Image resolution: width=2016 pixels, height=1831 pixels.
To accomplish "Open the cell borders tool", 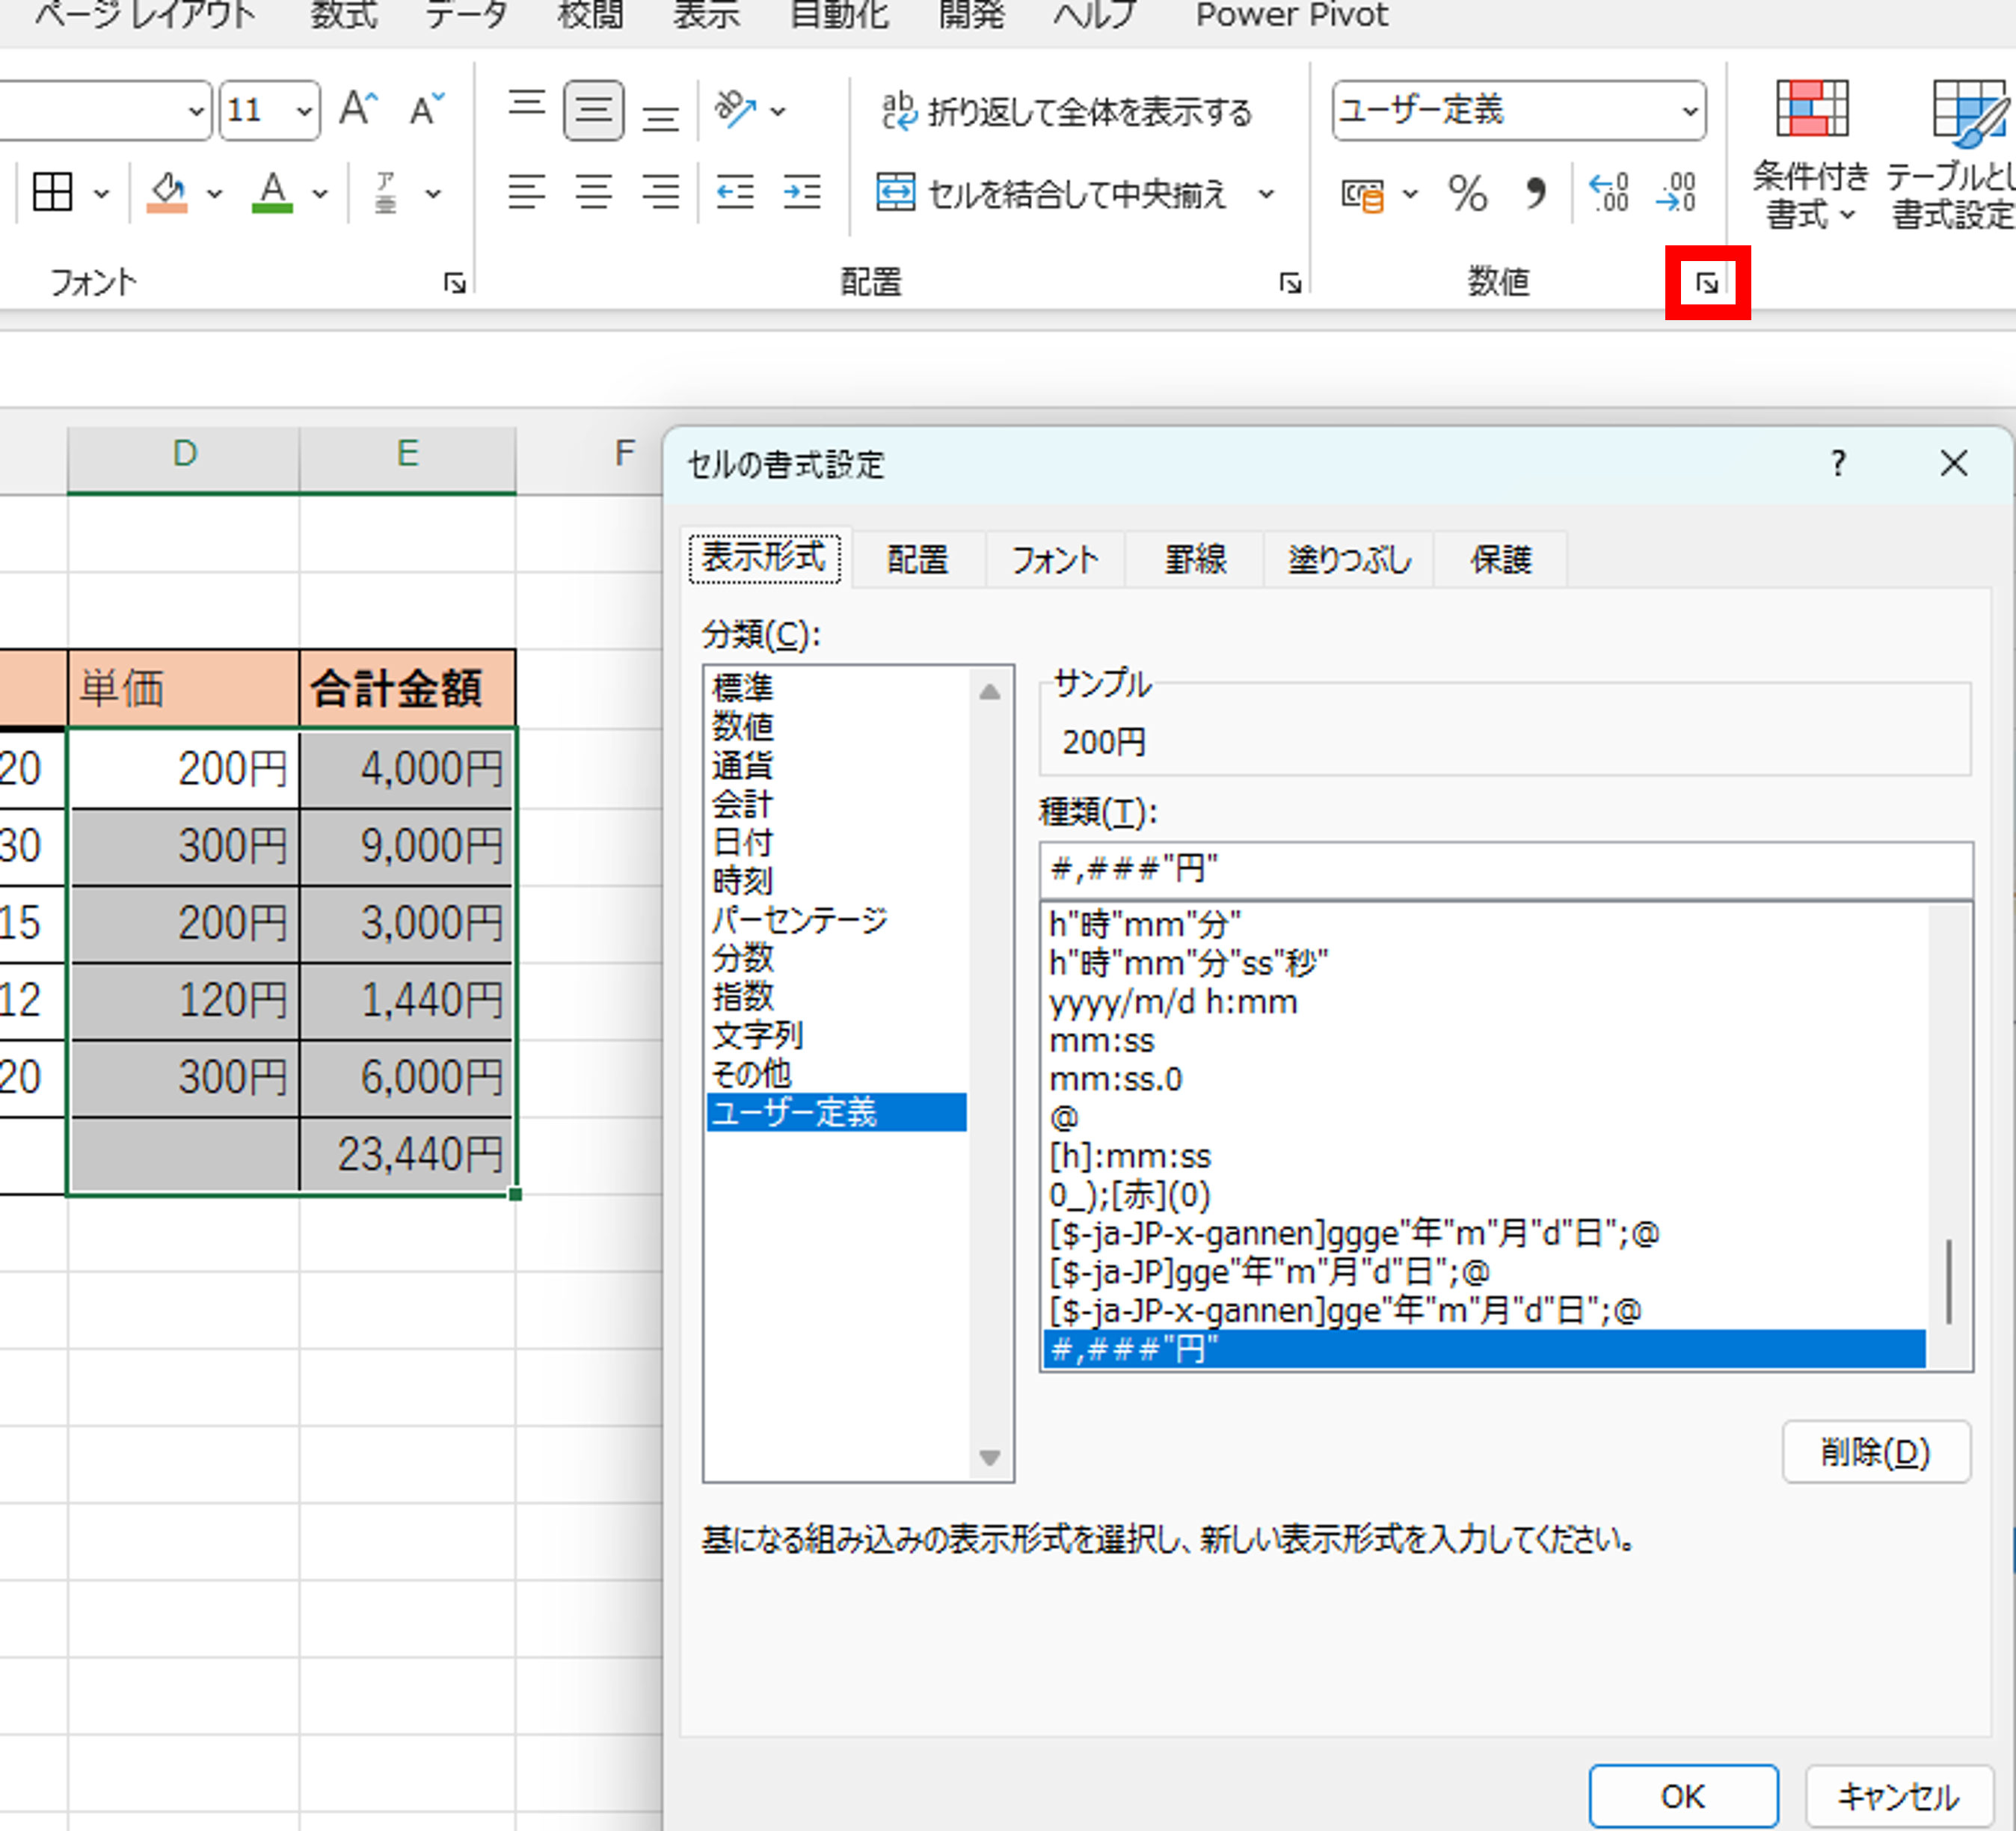I will (x=52, y=192).
